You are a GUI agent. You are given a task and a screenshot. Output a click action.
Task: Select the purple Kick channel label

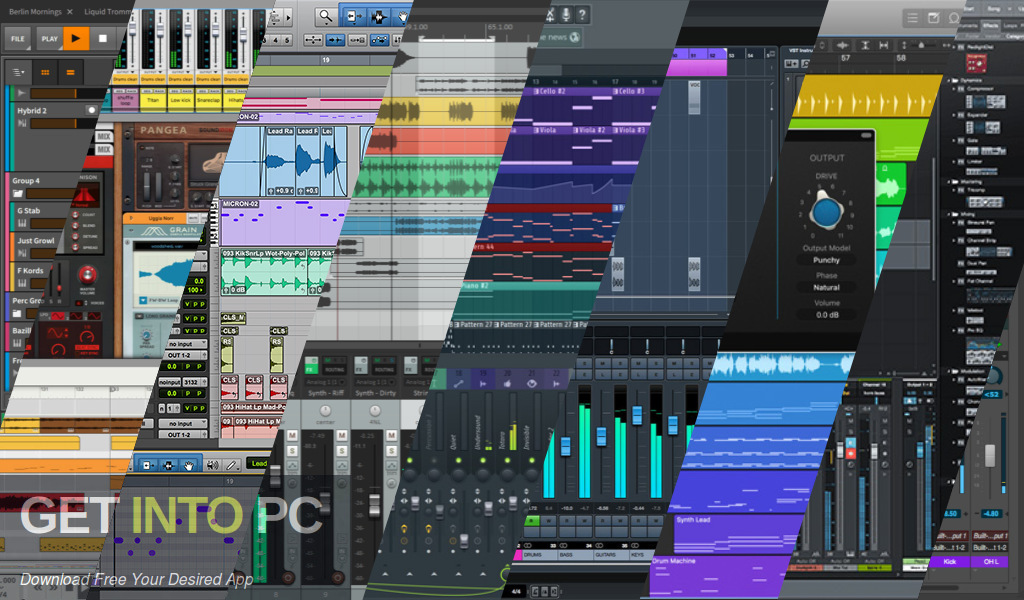pos(950,561)
